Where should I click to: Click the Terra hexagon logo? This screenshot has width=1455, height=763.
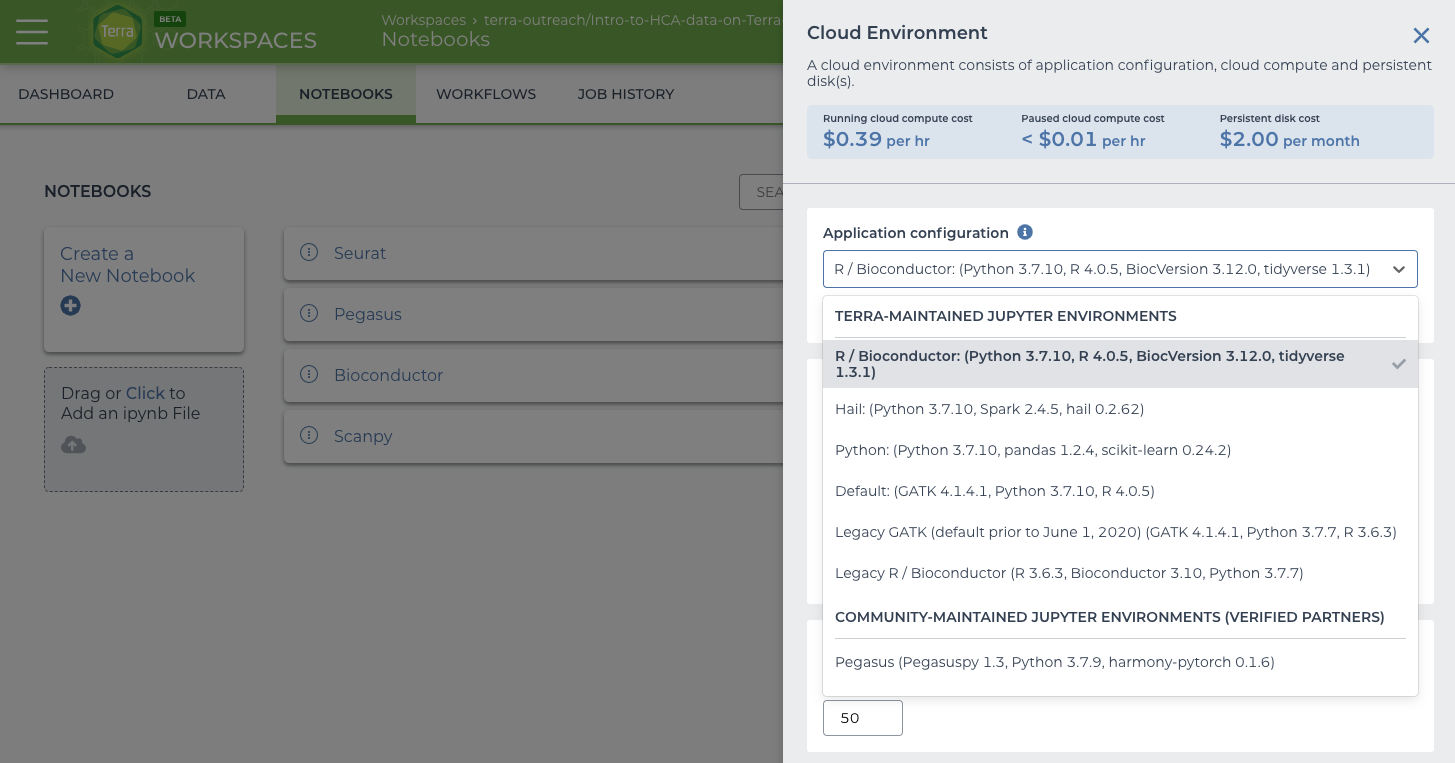click(118, 32)
